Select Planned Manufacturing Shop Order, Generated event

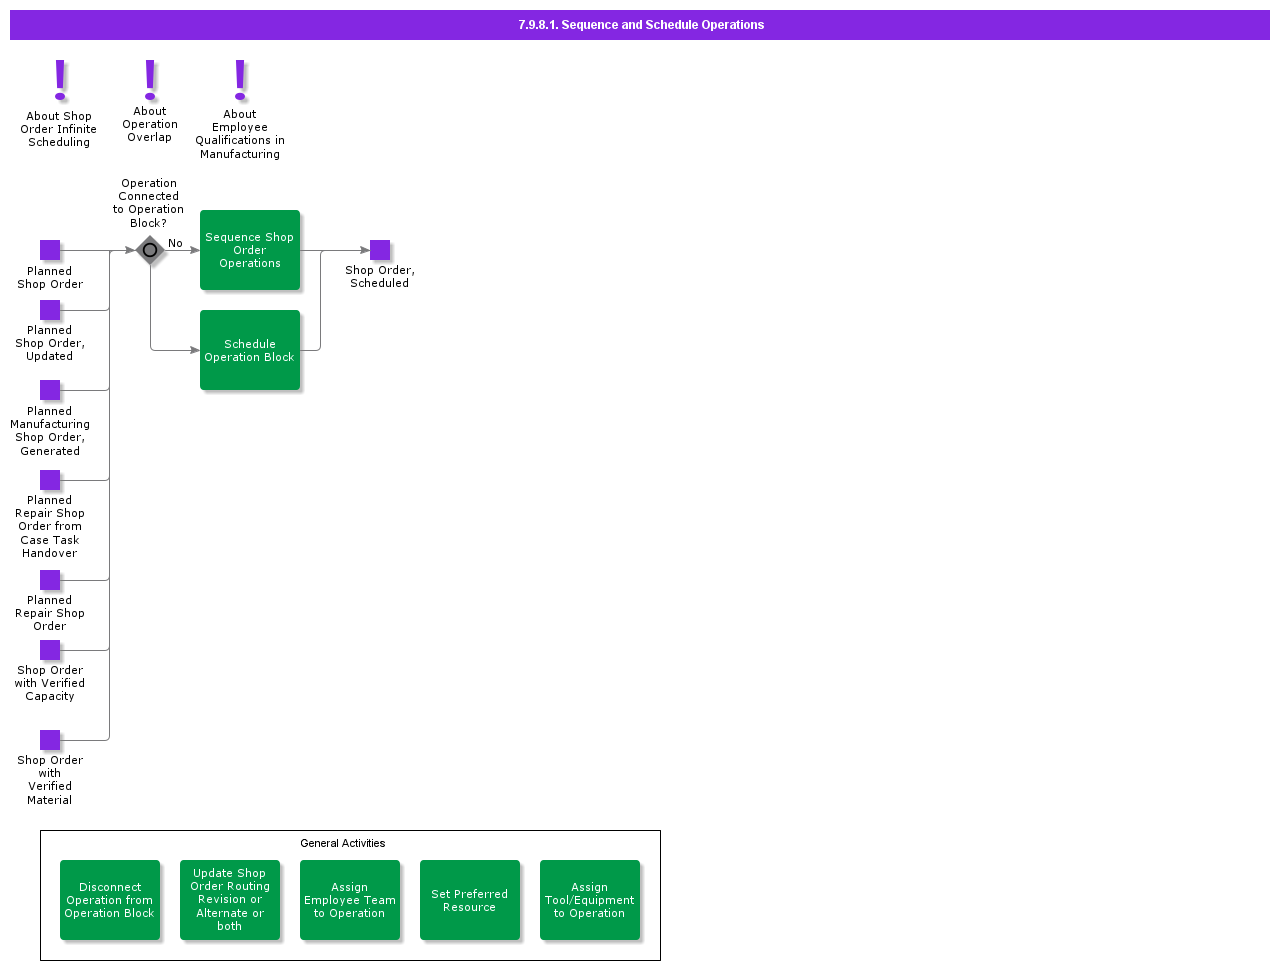[x=50, y=390]
